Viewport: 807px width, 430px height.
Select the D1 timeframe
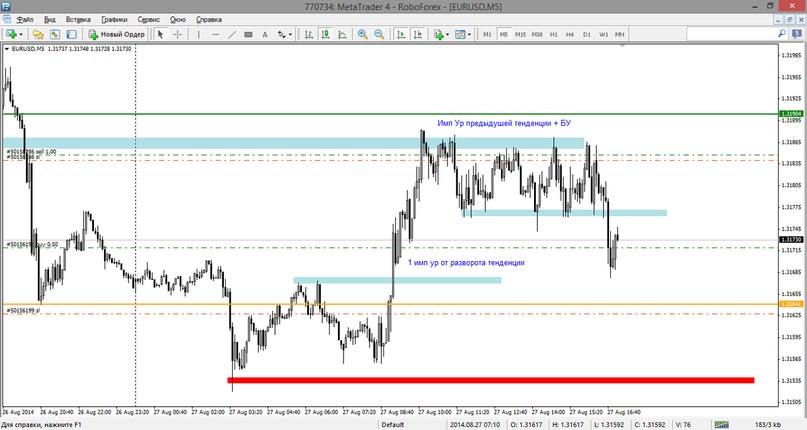coord(587,34)
